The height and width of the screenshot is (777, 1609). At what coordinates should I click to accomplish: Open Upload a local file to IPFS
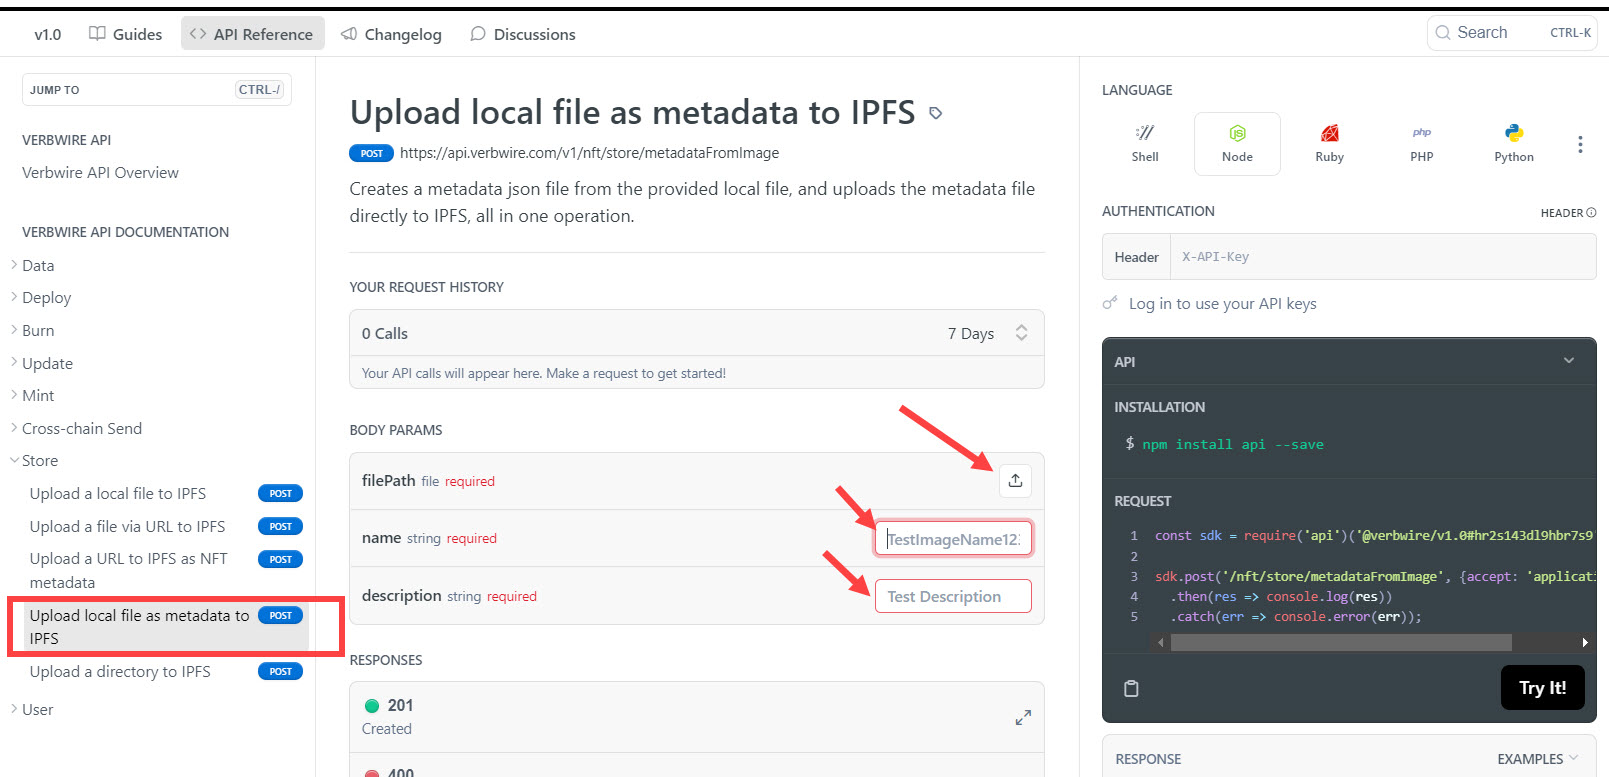tap(117, 494)
